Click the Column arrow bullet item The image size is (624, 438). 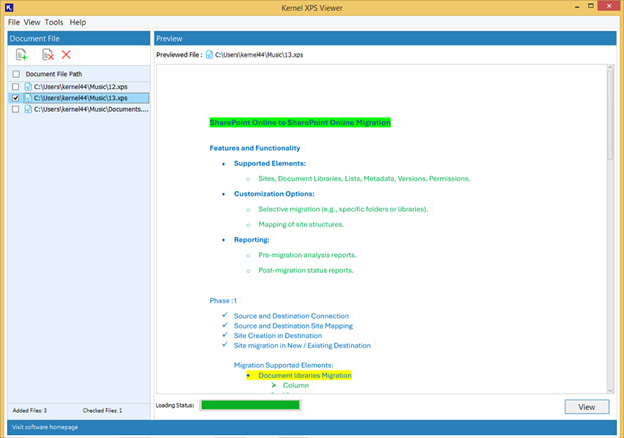(x=296, y=385)
